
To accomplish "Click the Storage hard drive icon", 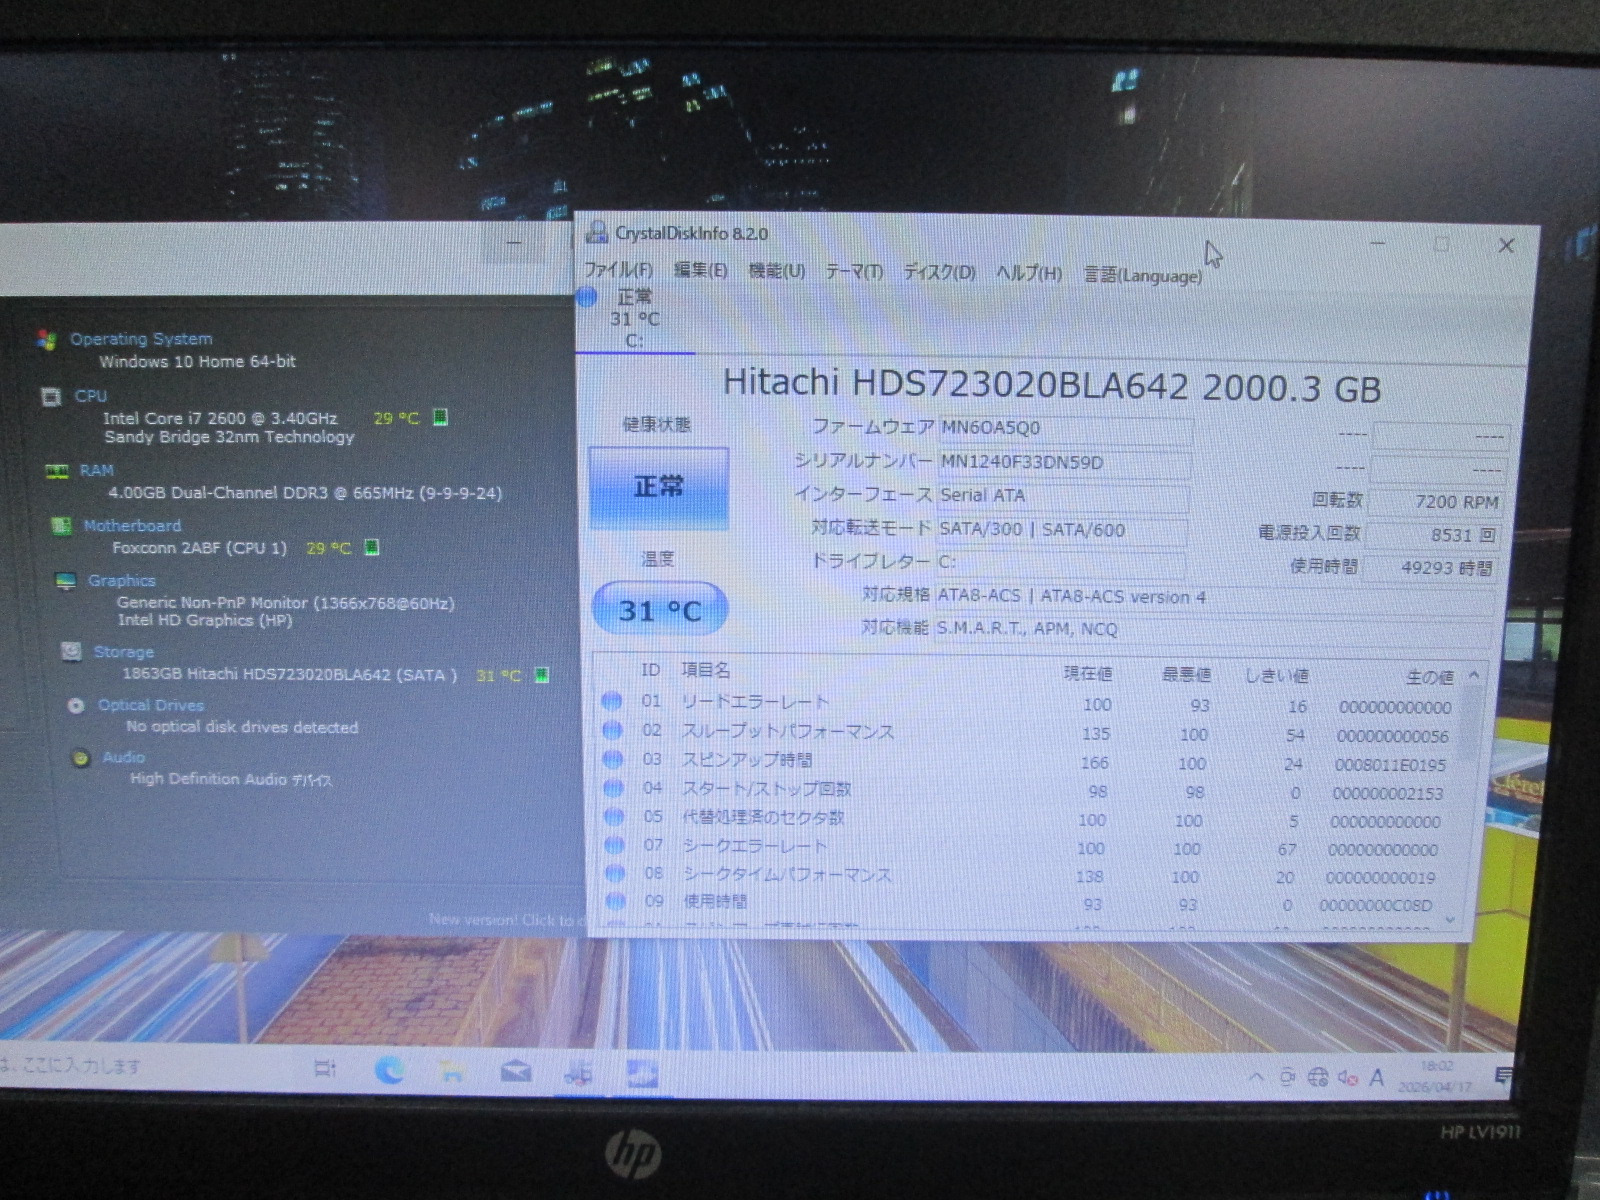I will pyautogui.click(x=71, y=652).
